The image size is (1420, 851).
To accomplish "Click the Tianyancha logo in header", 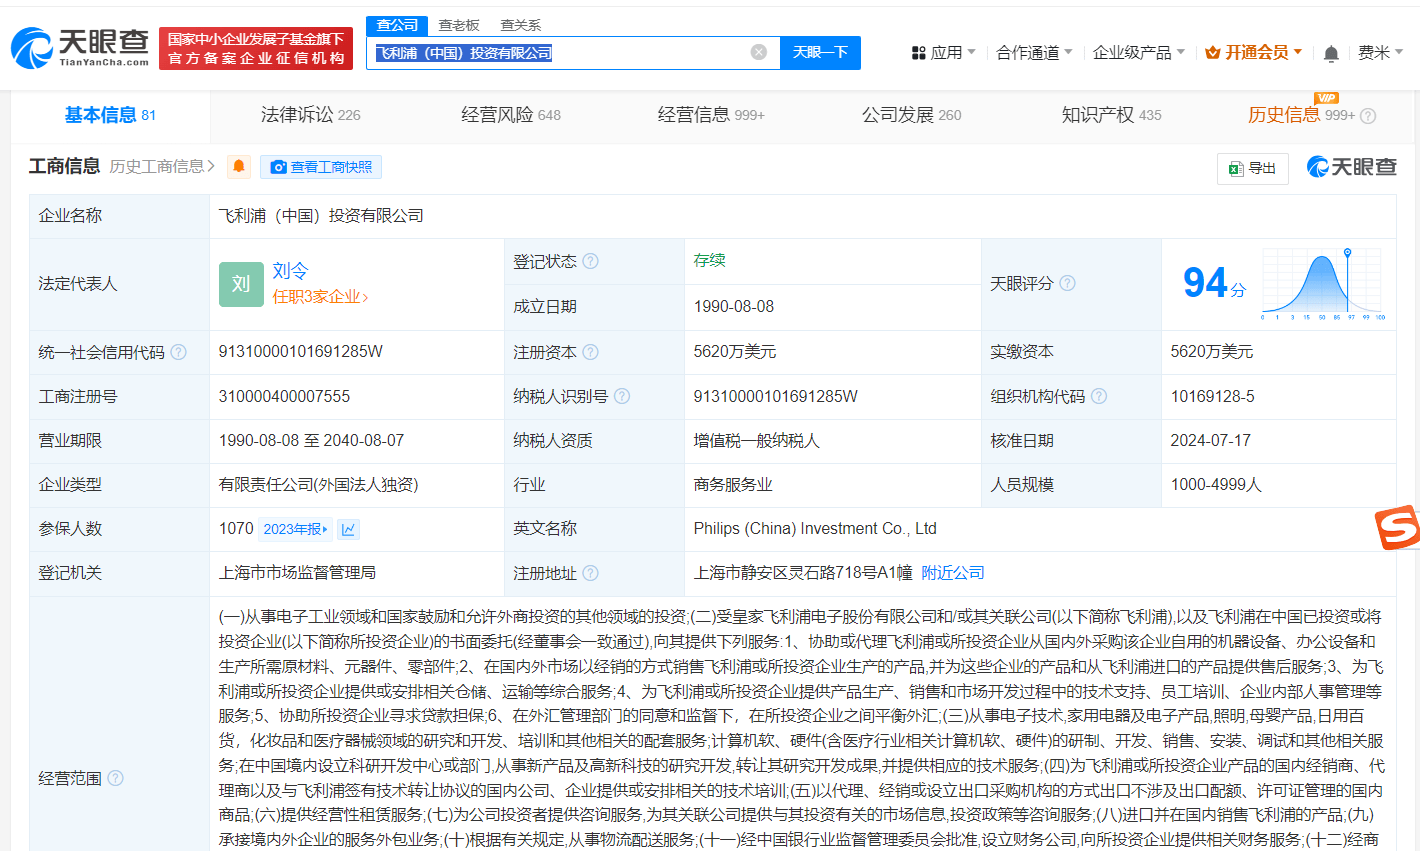I will point(80,47).
